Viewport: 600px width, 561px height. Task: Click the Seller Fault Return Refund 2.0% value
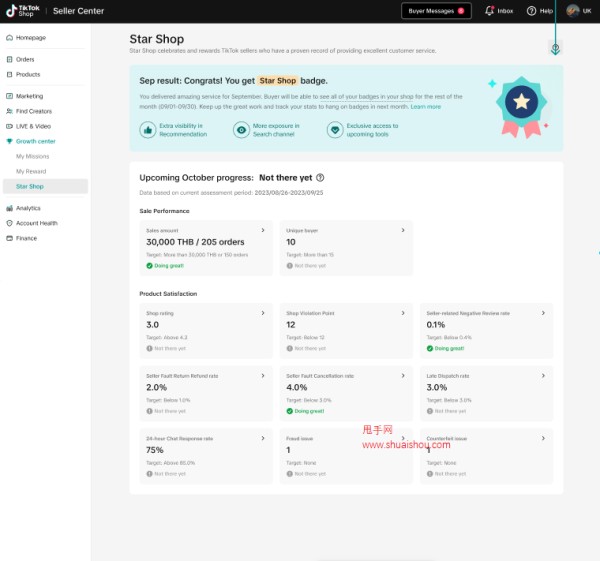(x=157, y=387)
